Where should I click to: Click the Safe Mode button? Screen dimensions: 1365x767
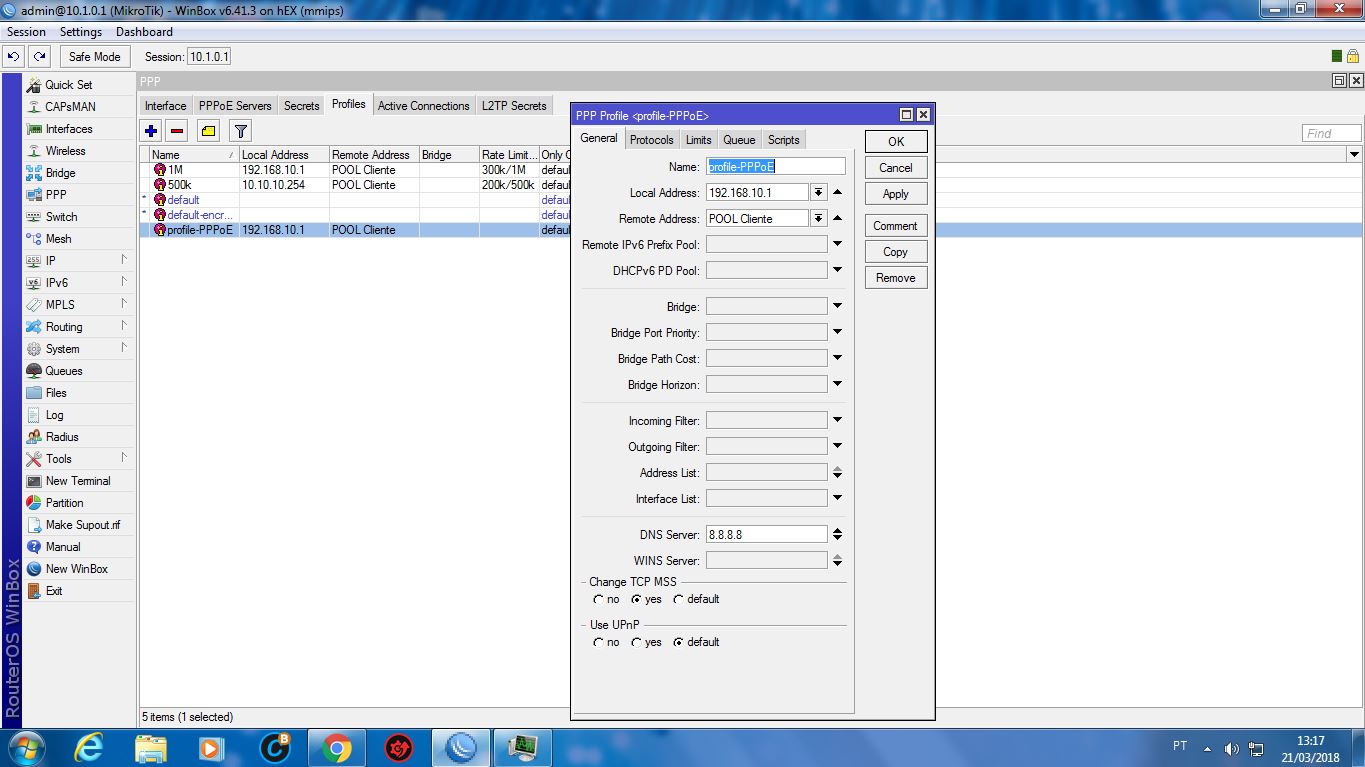click(x=94, y=57)
